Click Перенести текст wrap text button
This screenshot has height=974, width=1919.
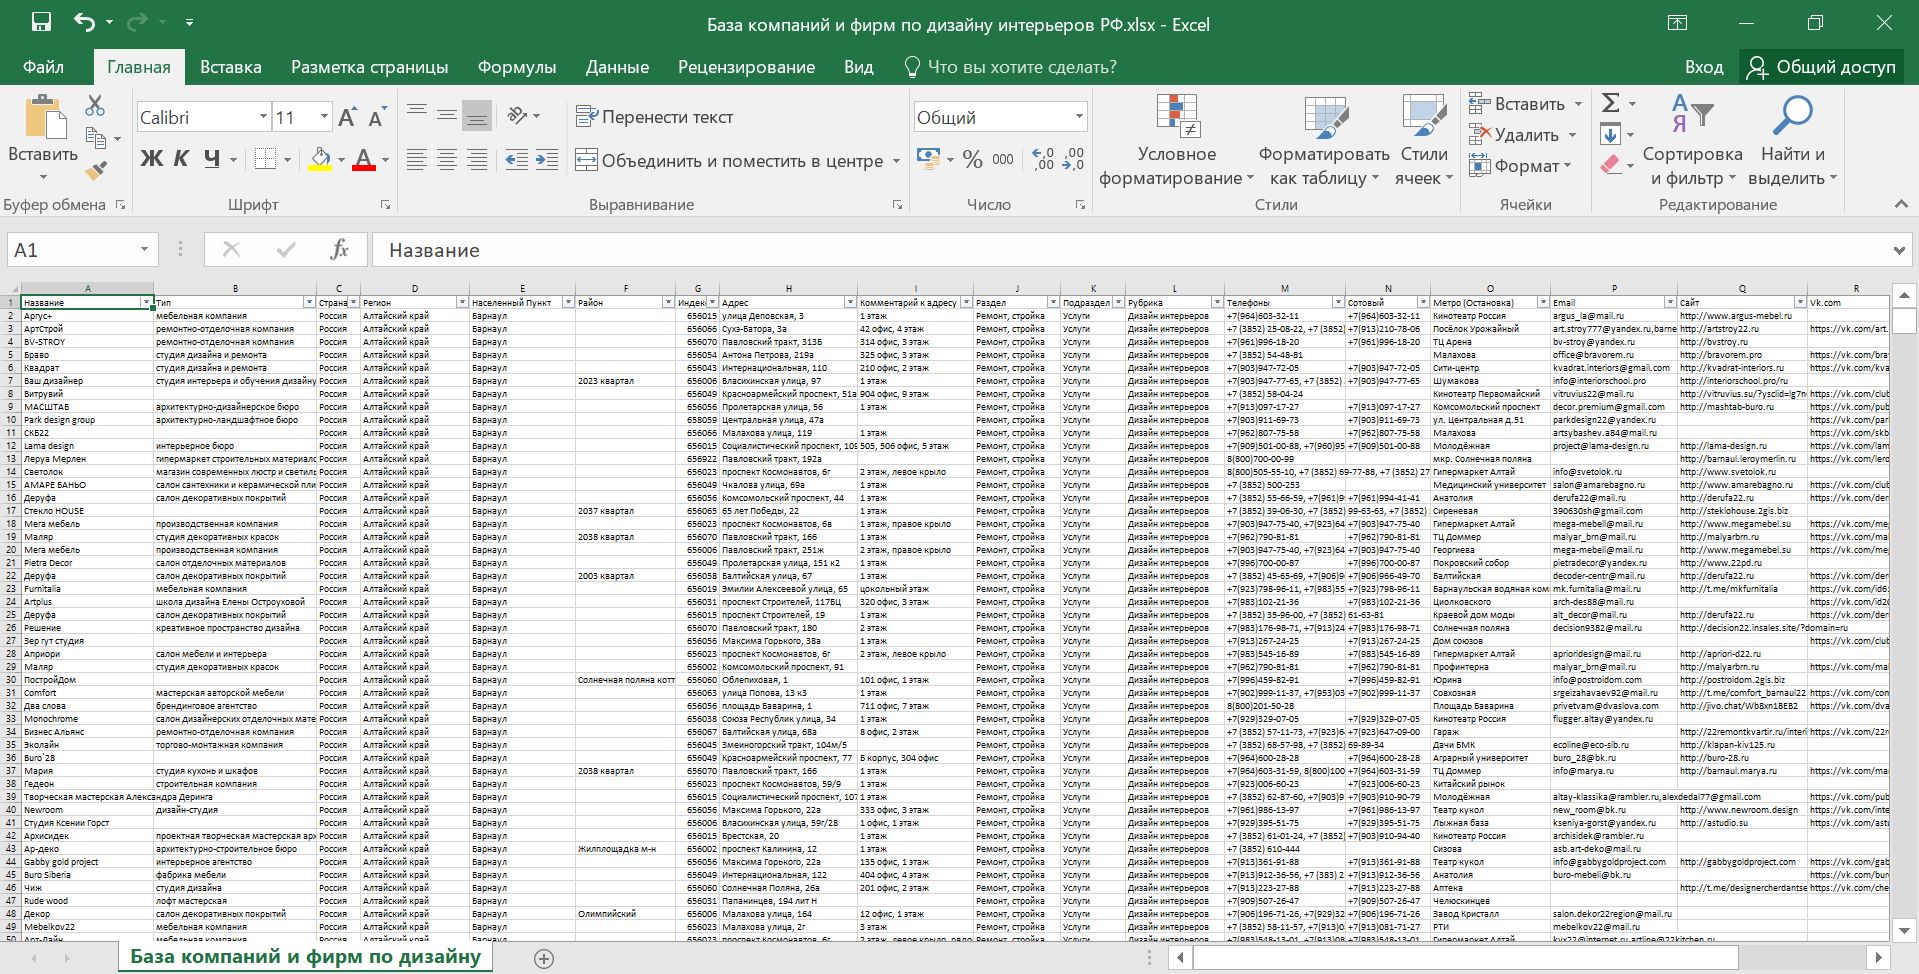(x=654, y=117)
